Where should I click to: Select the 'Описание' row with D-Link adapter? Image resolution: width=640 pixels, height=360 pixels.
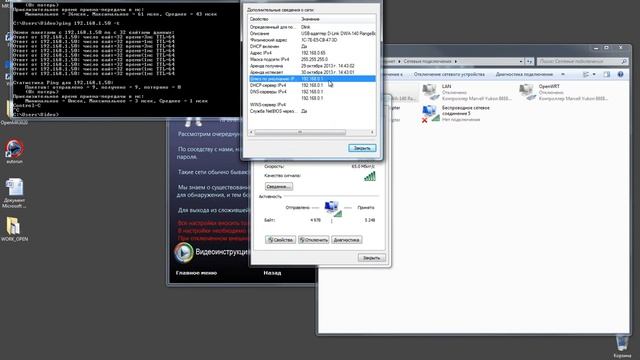312,33
